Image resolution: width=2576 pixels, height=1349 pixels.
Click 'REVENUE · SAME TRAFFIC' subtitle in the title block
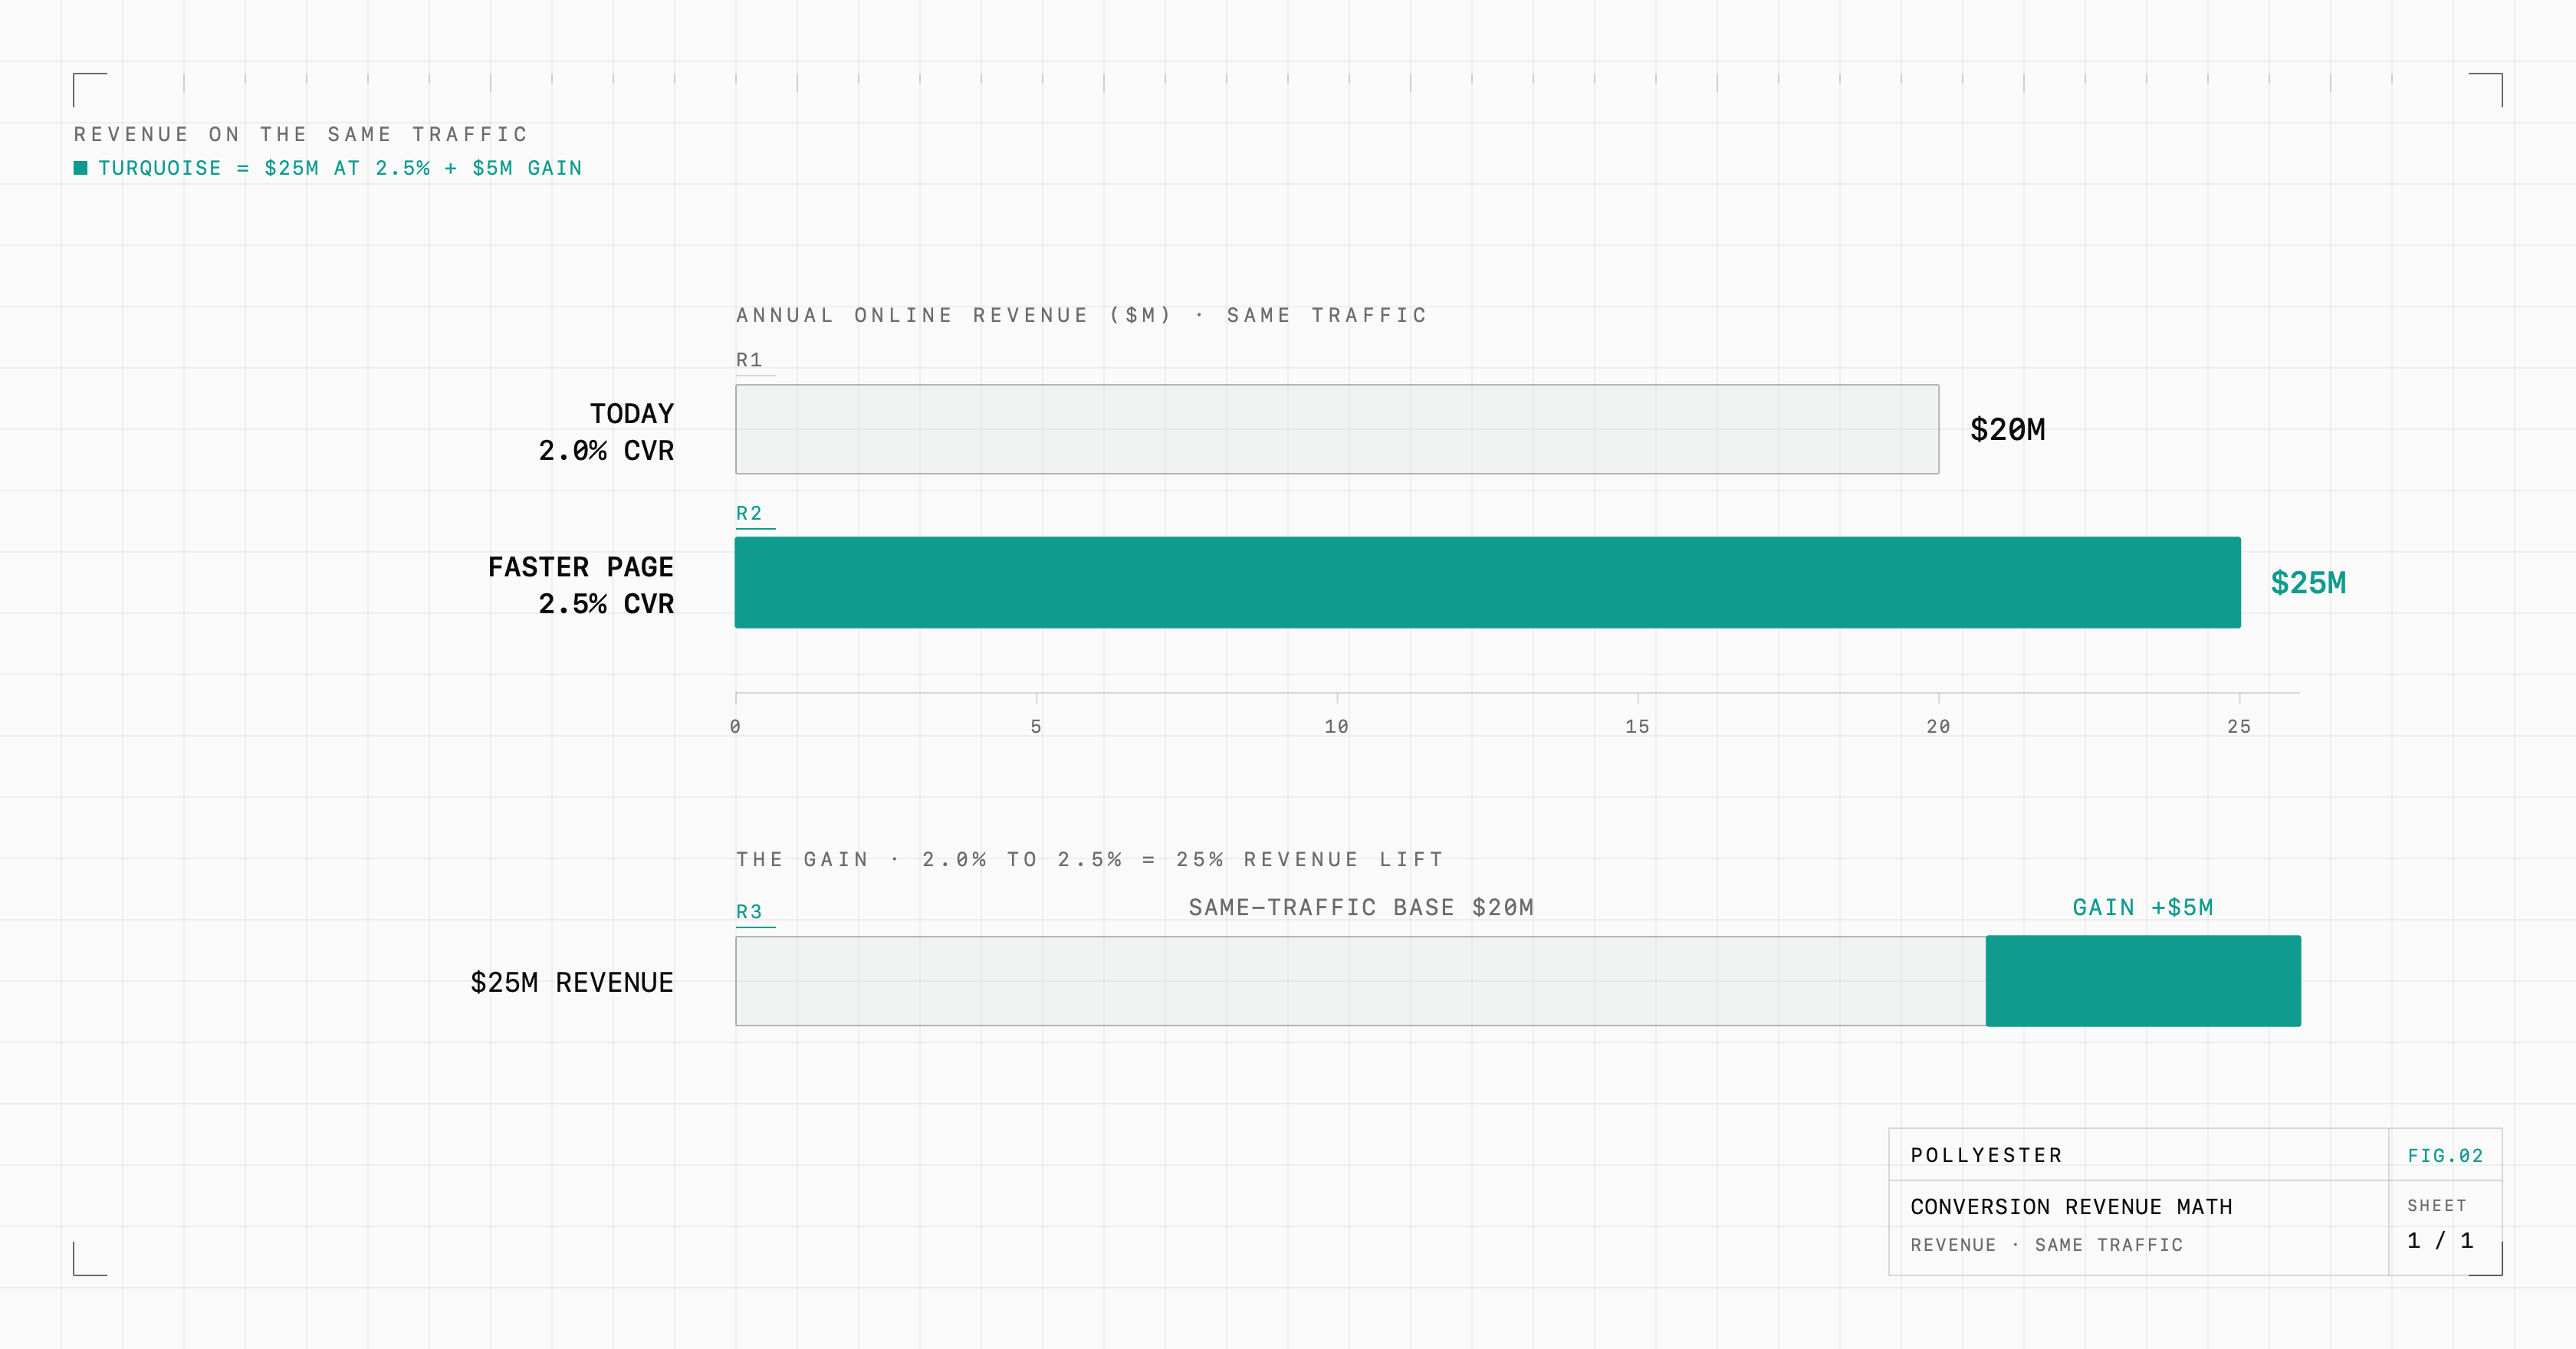2047,1245
